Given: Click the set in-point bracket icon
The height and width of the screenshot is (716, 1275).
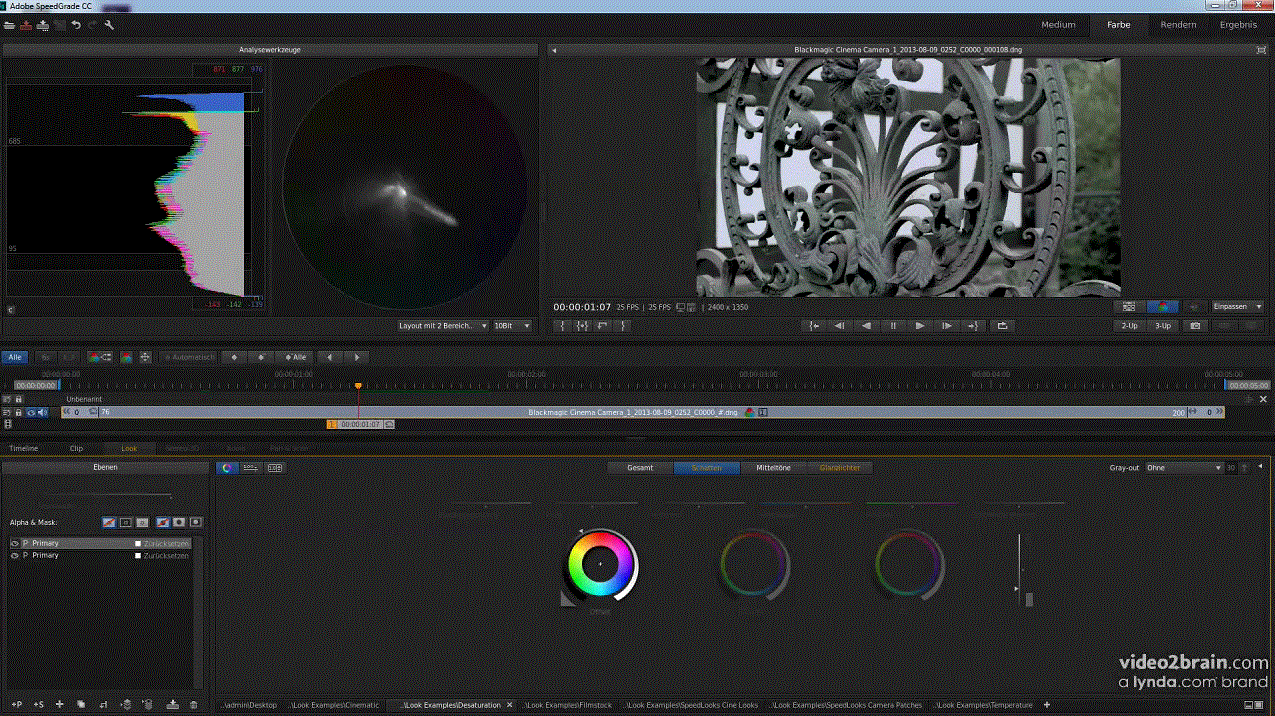Looking at the screenshot, I should [563, 326].
